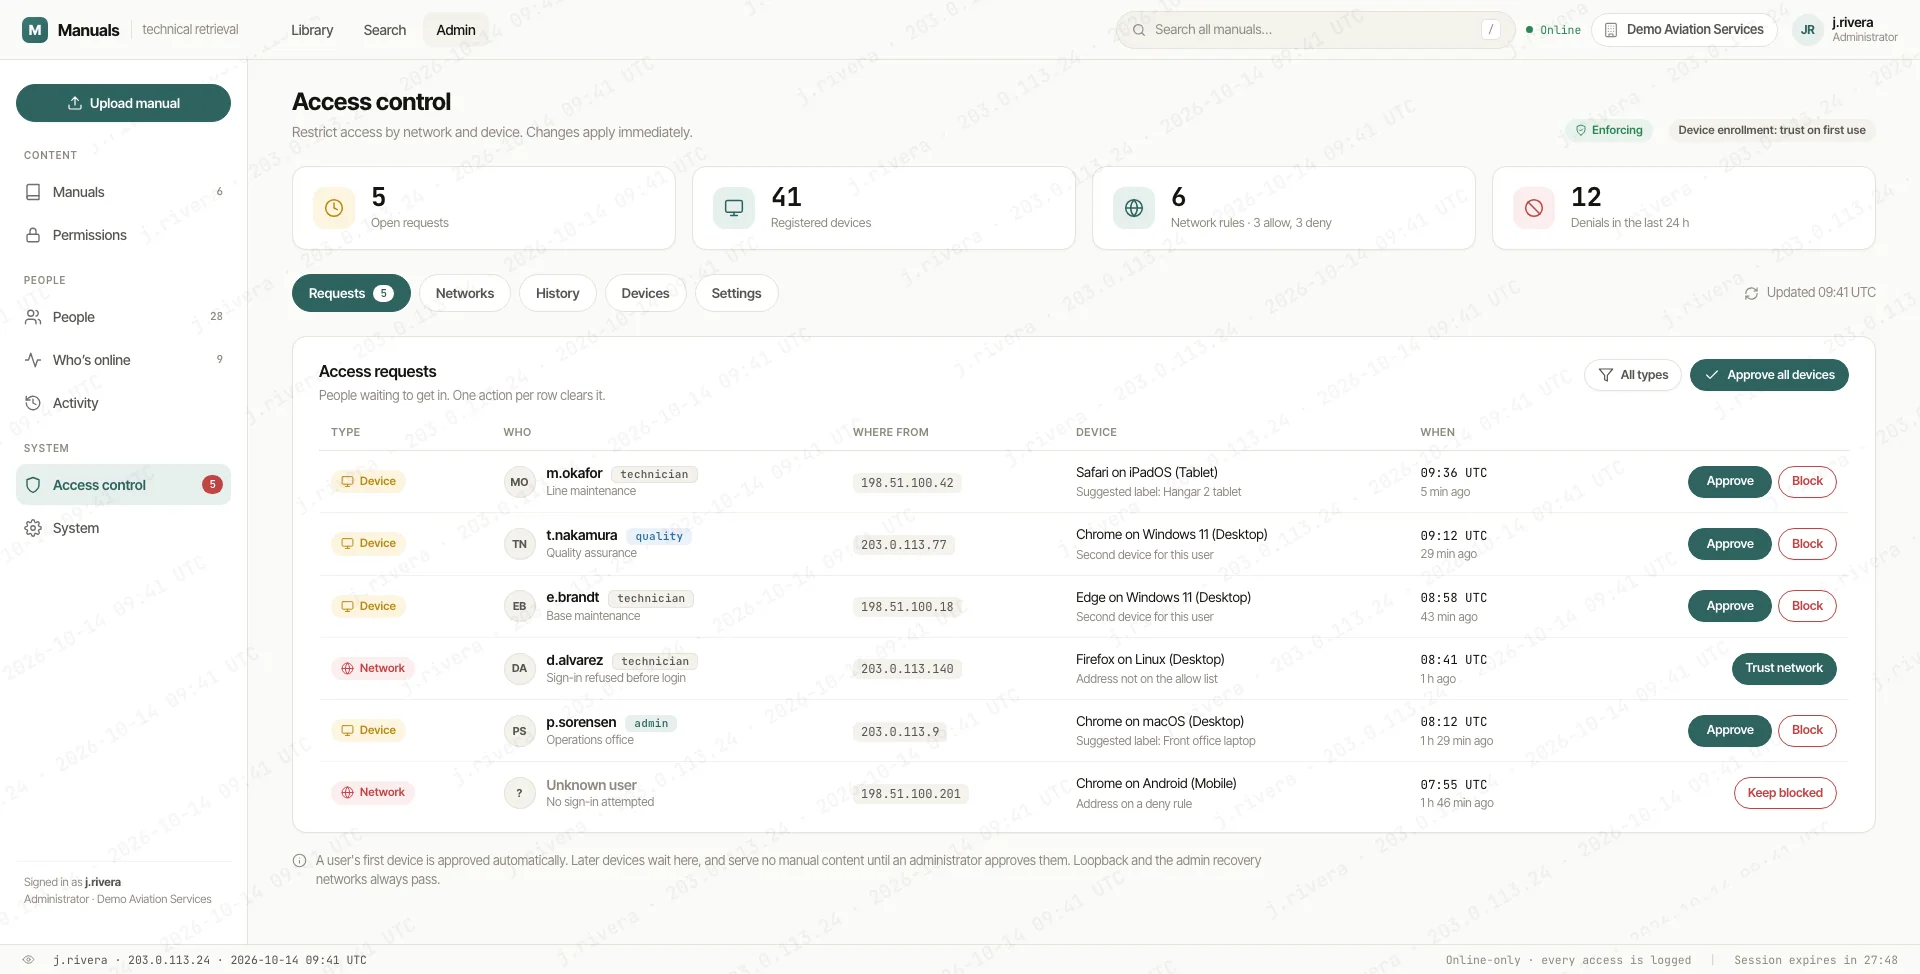Click the magnifier icon in search field
This screenshot has width=1920, height=974.
coord(1139,30)
